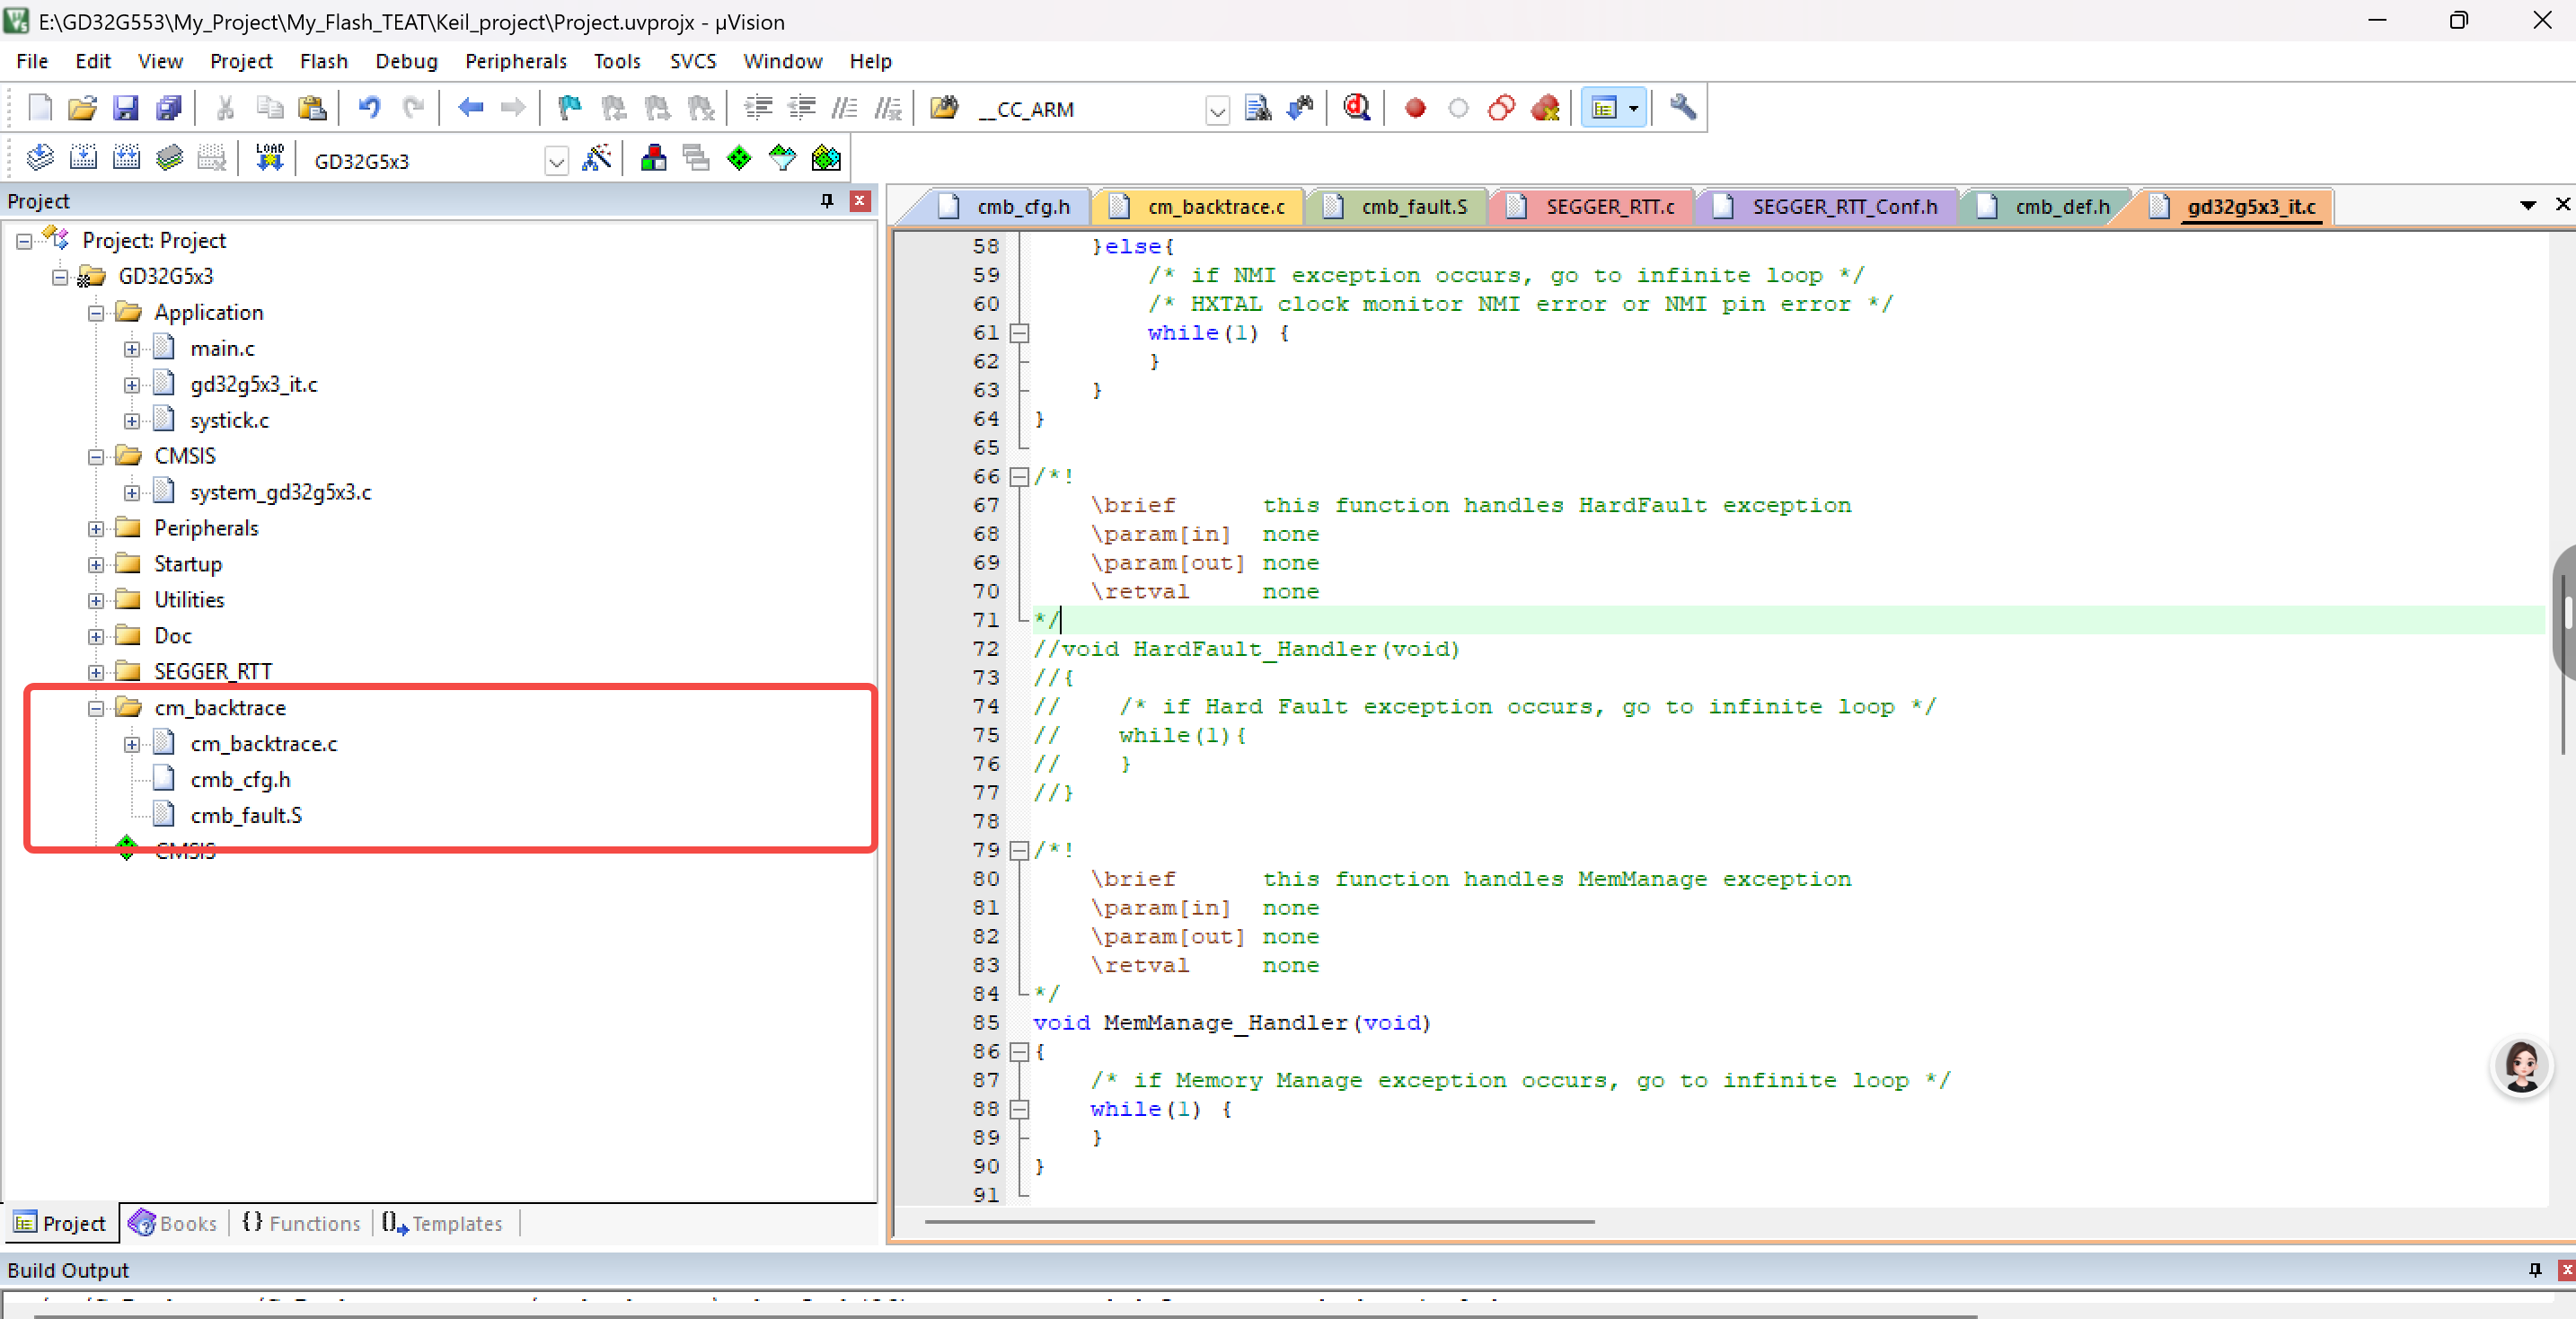This screenshot has height=1319, width=2576.
Task: Open Options for Target magic wand icon
Action: 597,158
